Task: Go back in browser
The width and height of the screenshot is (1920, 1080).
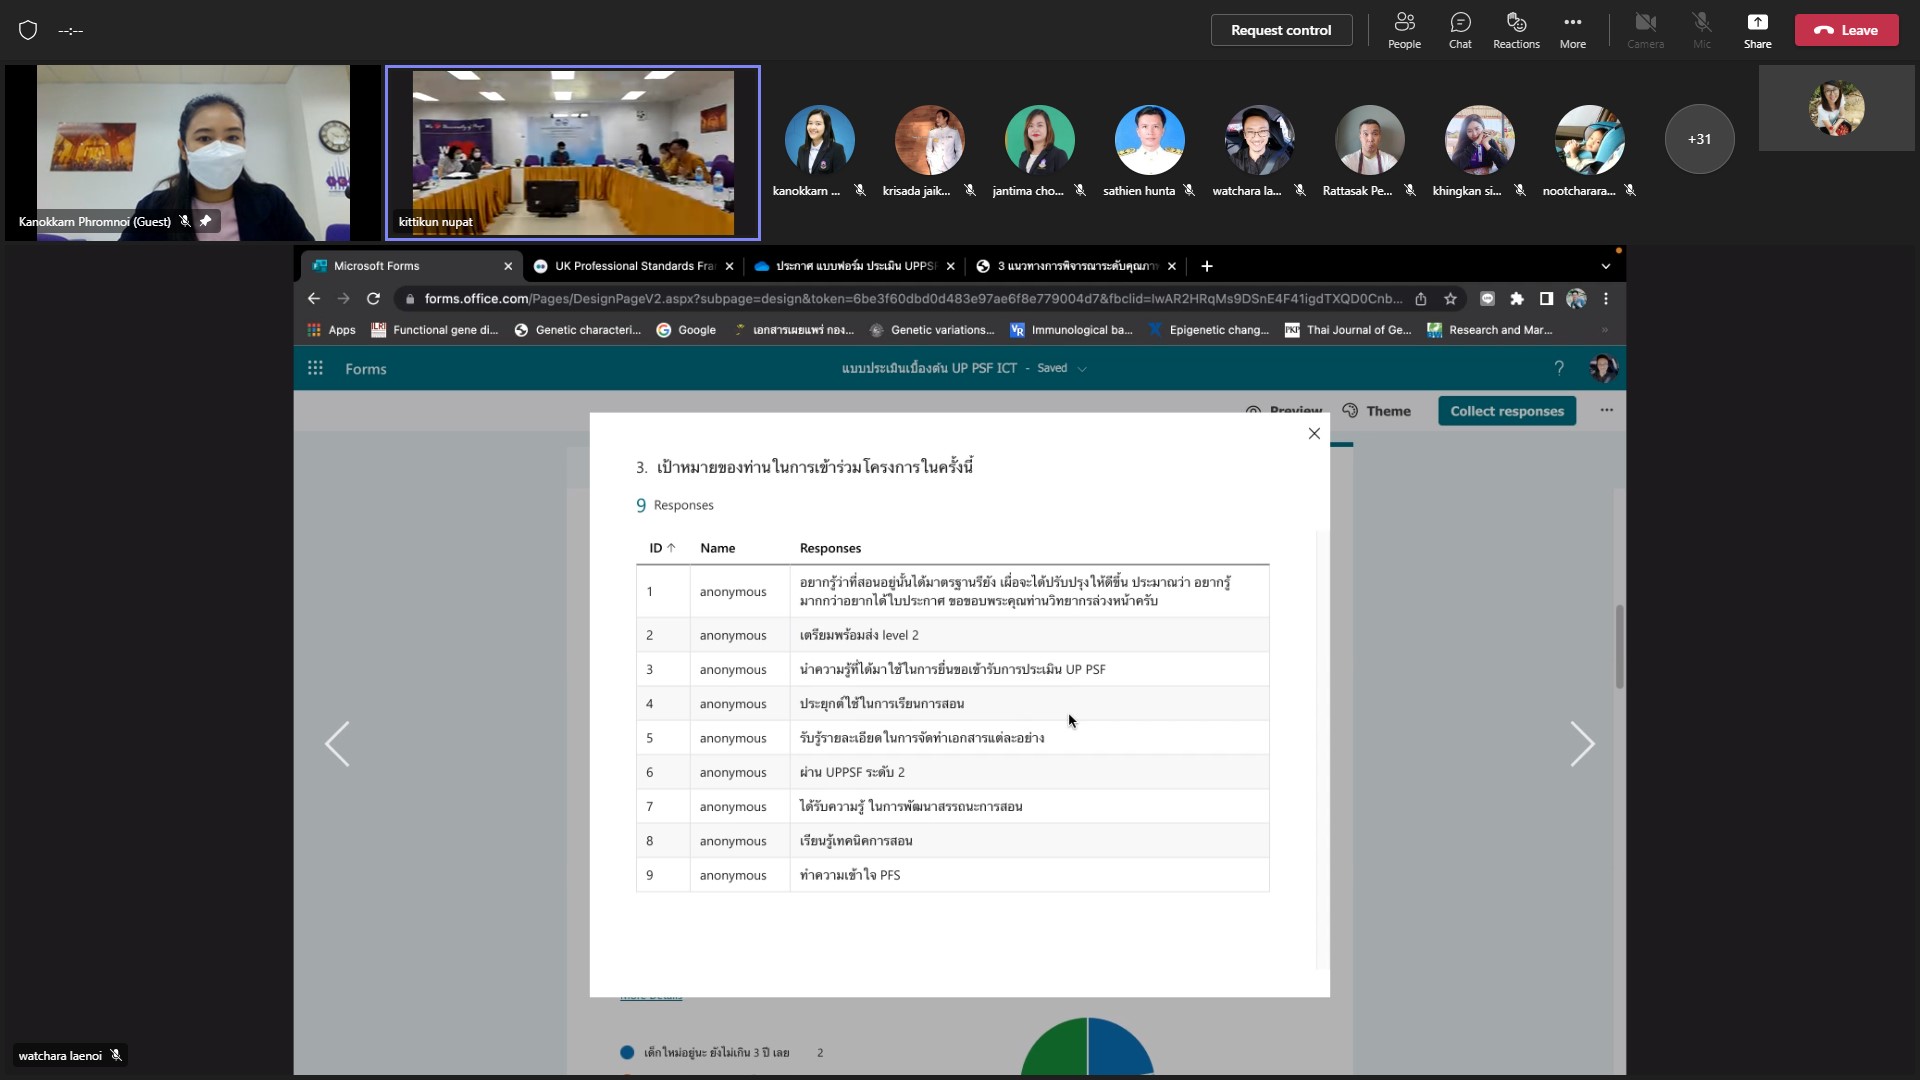Action: pyautogui.click(x=314, y=298)
